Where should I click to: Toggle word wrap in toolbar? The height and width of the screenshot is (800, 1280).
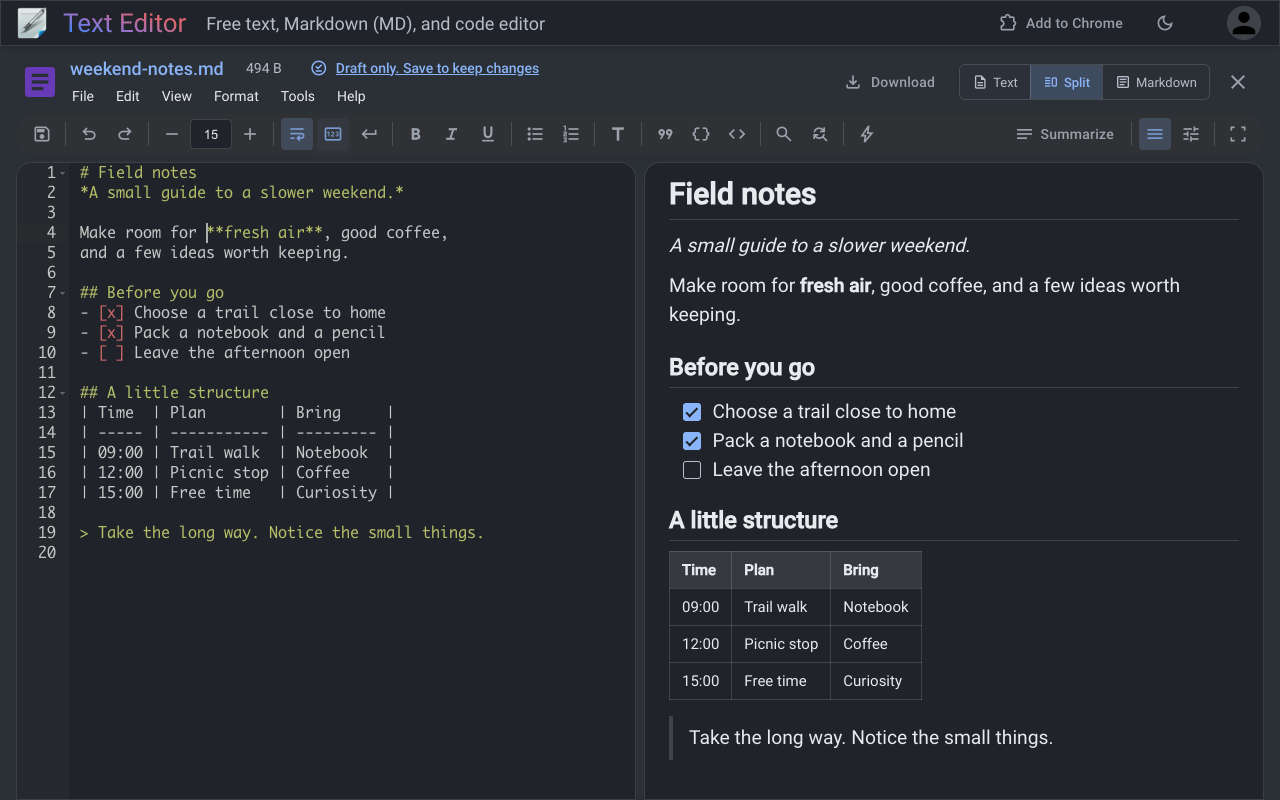(x=297, y=134)
